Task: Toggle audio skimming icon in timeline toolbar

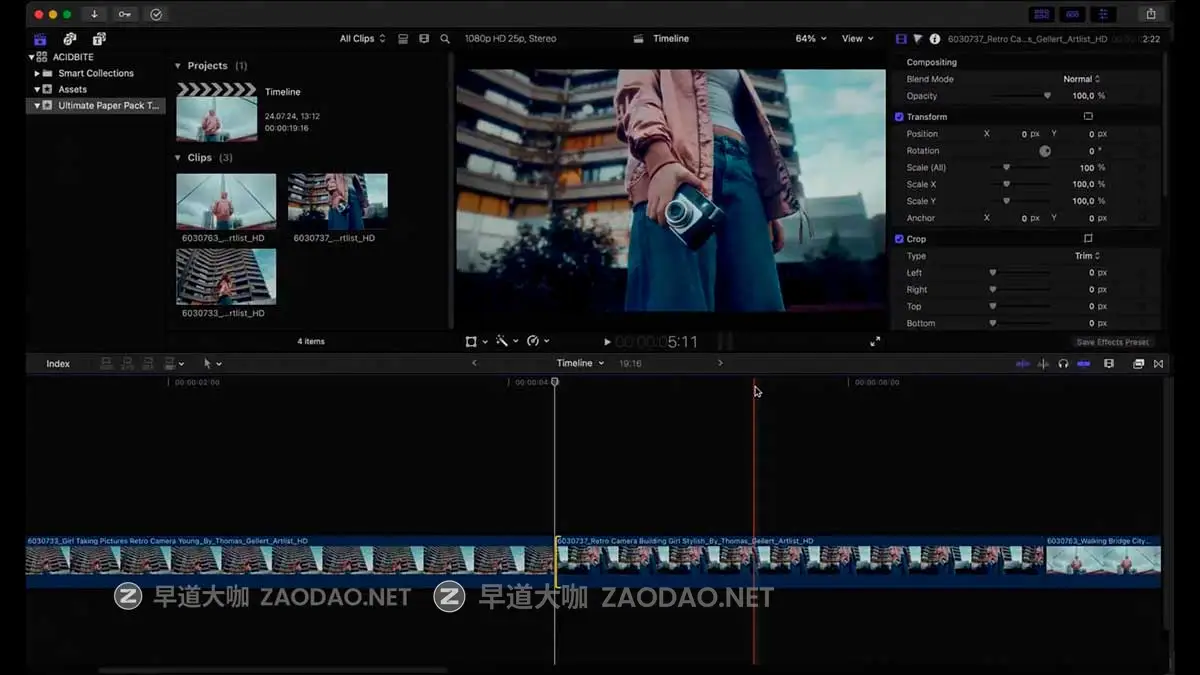Action: coord(1043,364)
